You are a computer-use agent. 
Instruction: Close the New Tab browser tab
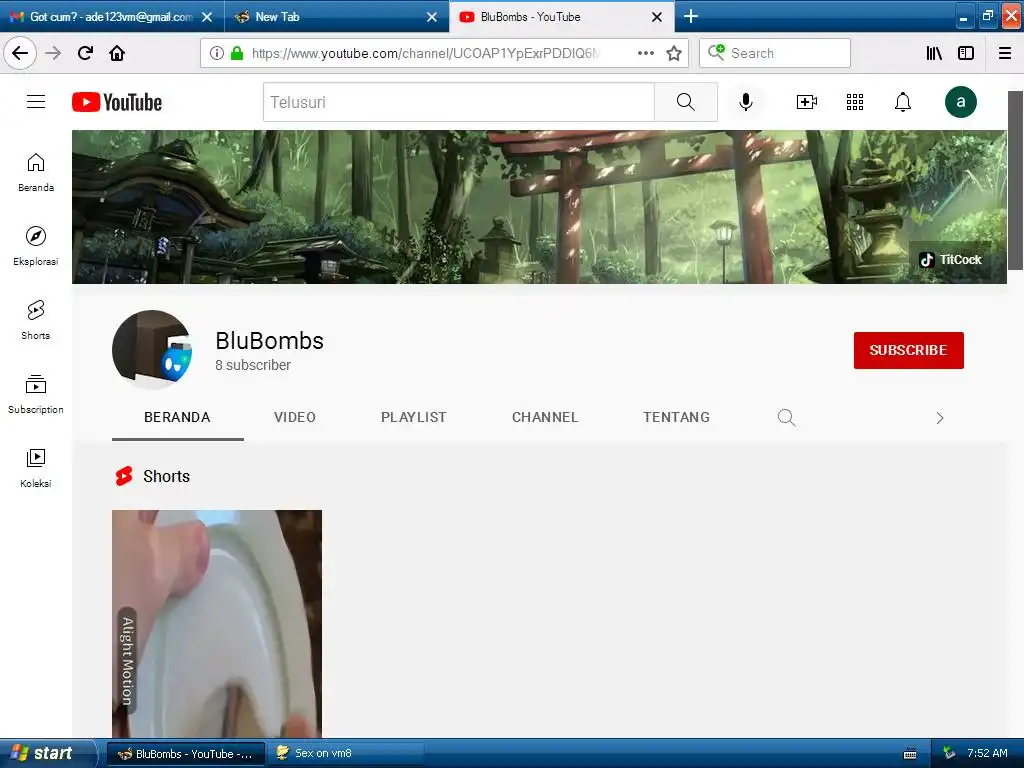tap(432, 17)
